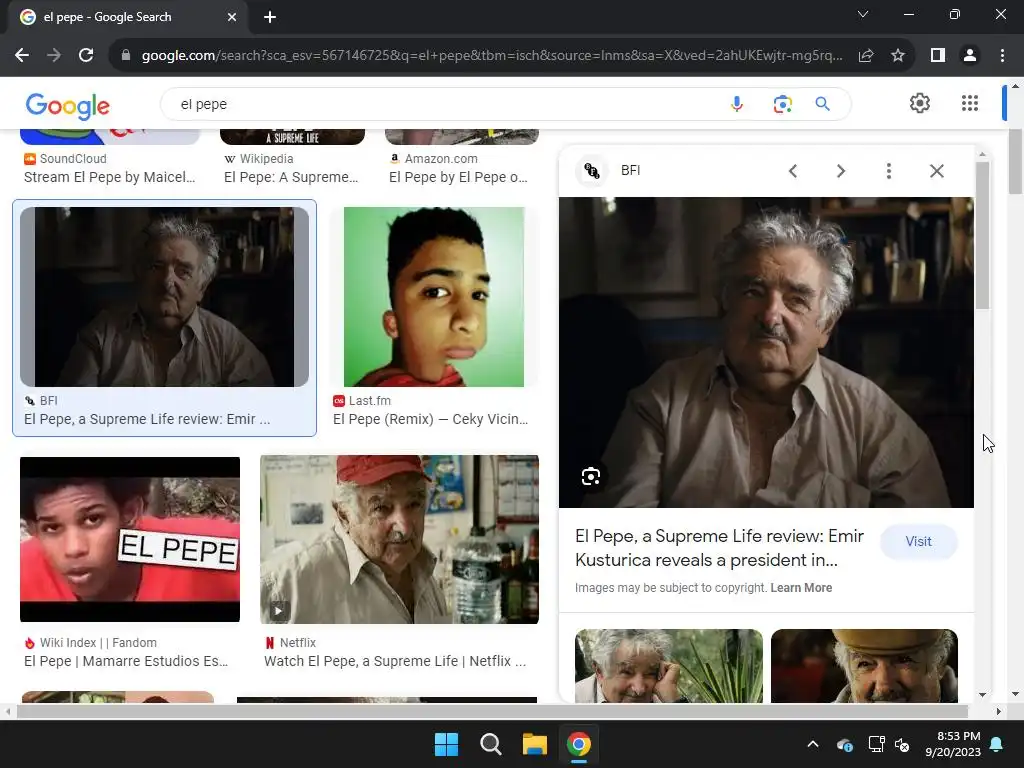This screenshot has height=768, width=1024.
Task: Open the notification bell in taskbar
Action: point(997,744)
